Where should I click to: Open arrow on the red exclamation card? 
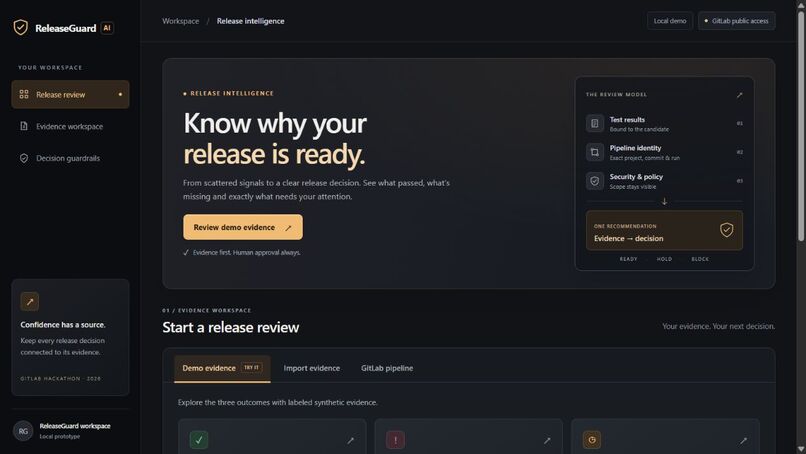[x=547, y=441]
